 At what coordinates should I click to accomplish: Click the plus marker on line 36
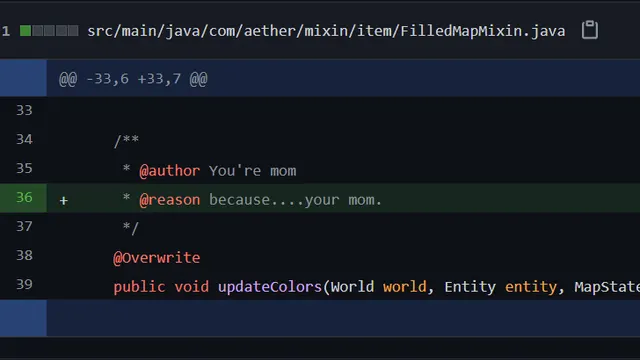click(64, 200)
